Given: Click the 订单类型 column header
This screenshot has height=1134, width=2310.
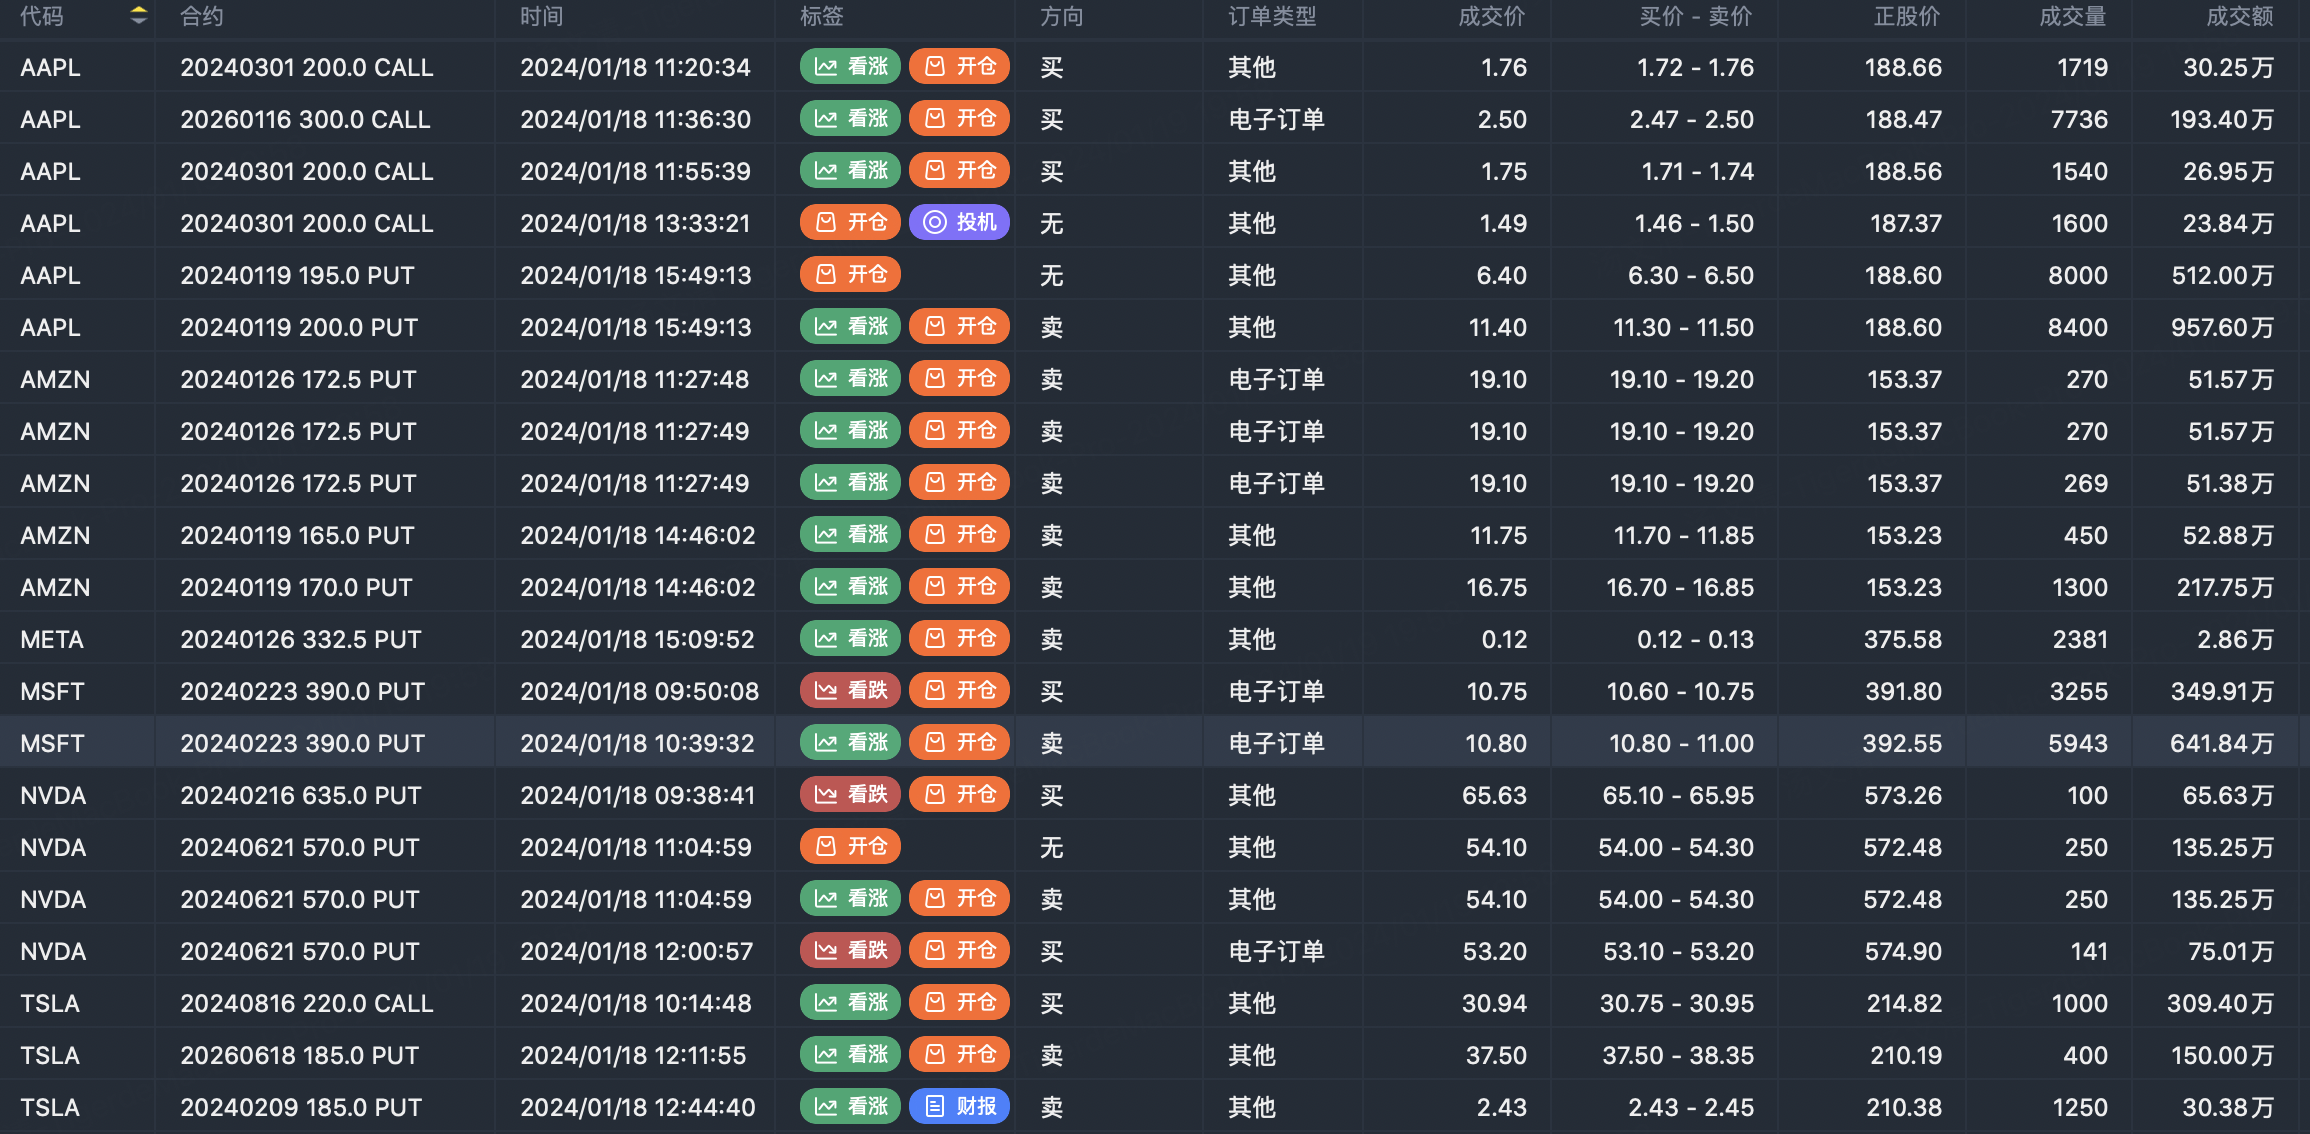Looking at the screenshot, I should (x=1271, y=16).
